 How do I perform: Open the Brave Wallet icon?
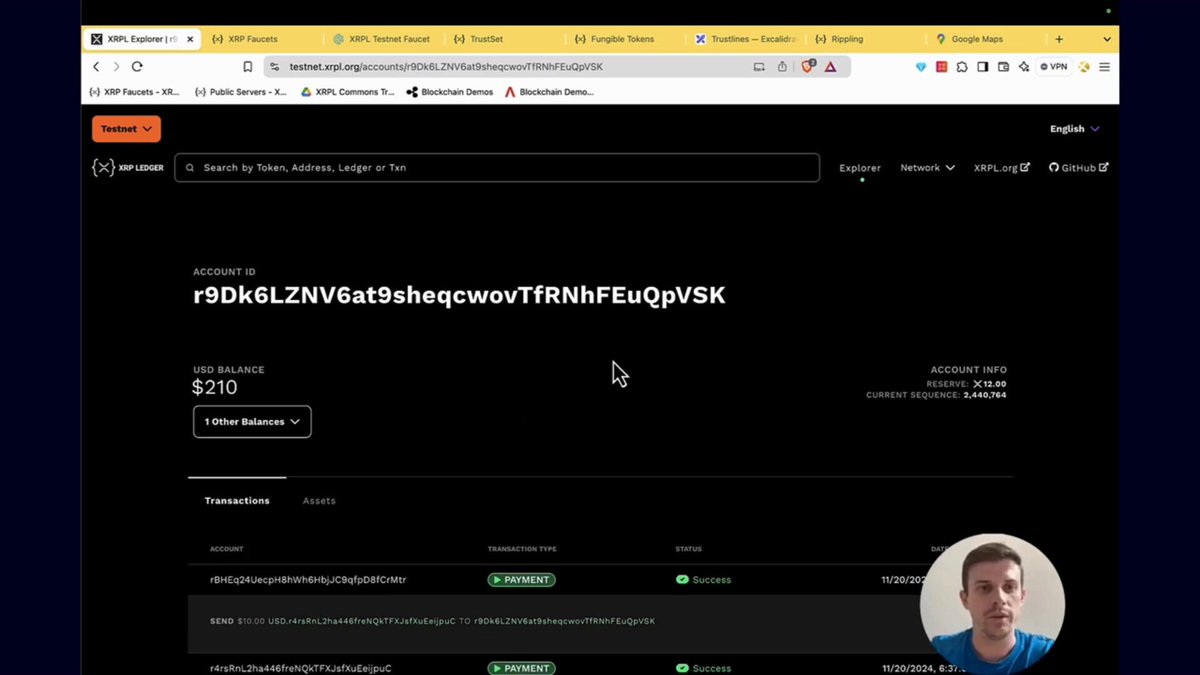(1003, 67)
